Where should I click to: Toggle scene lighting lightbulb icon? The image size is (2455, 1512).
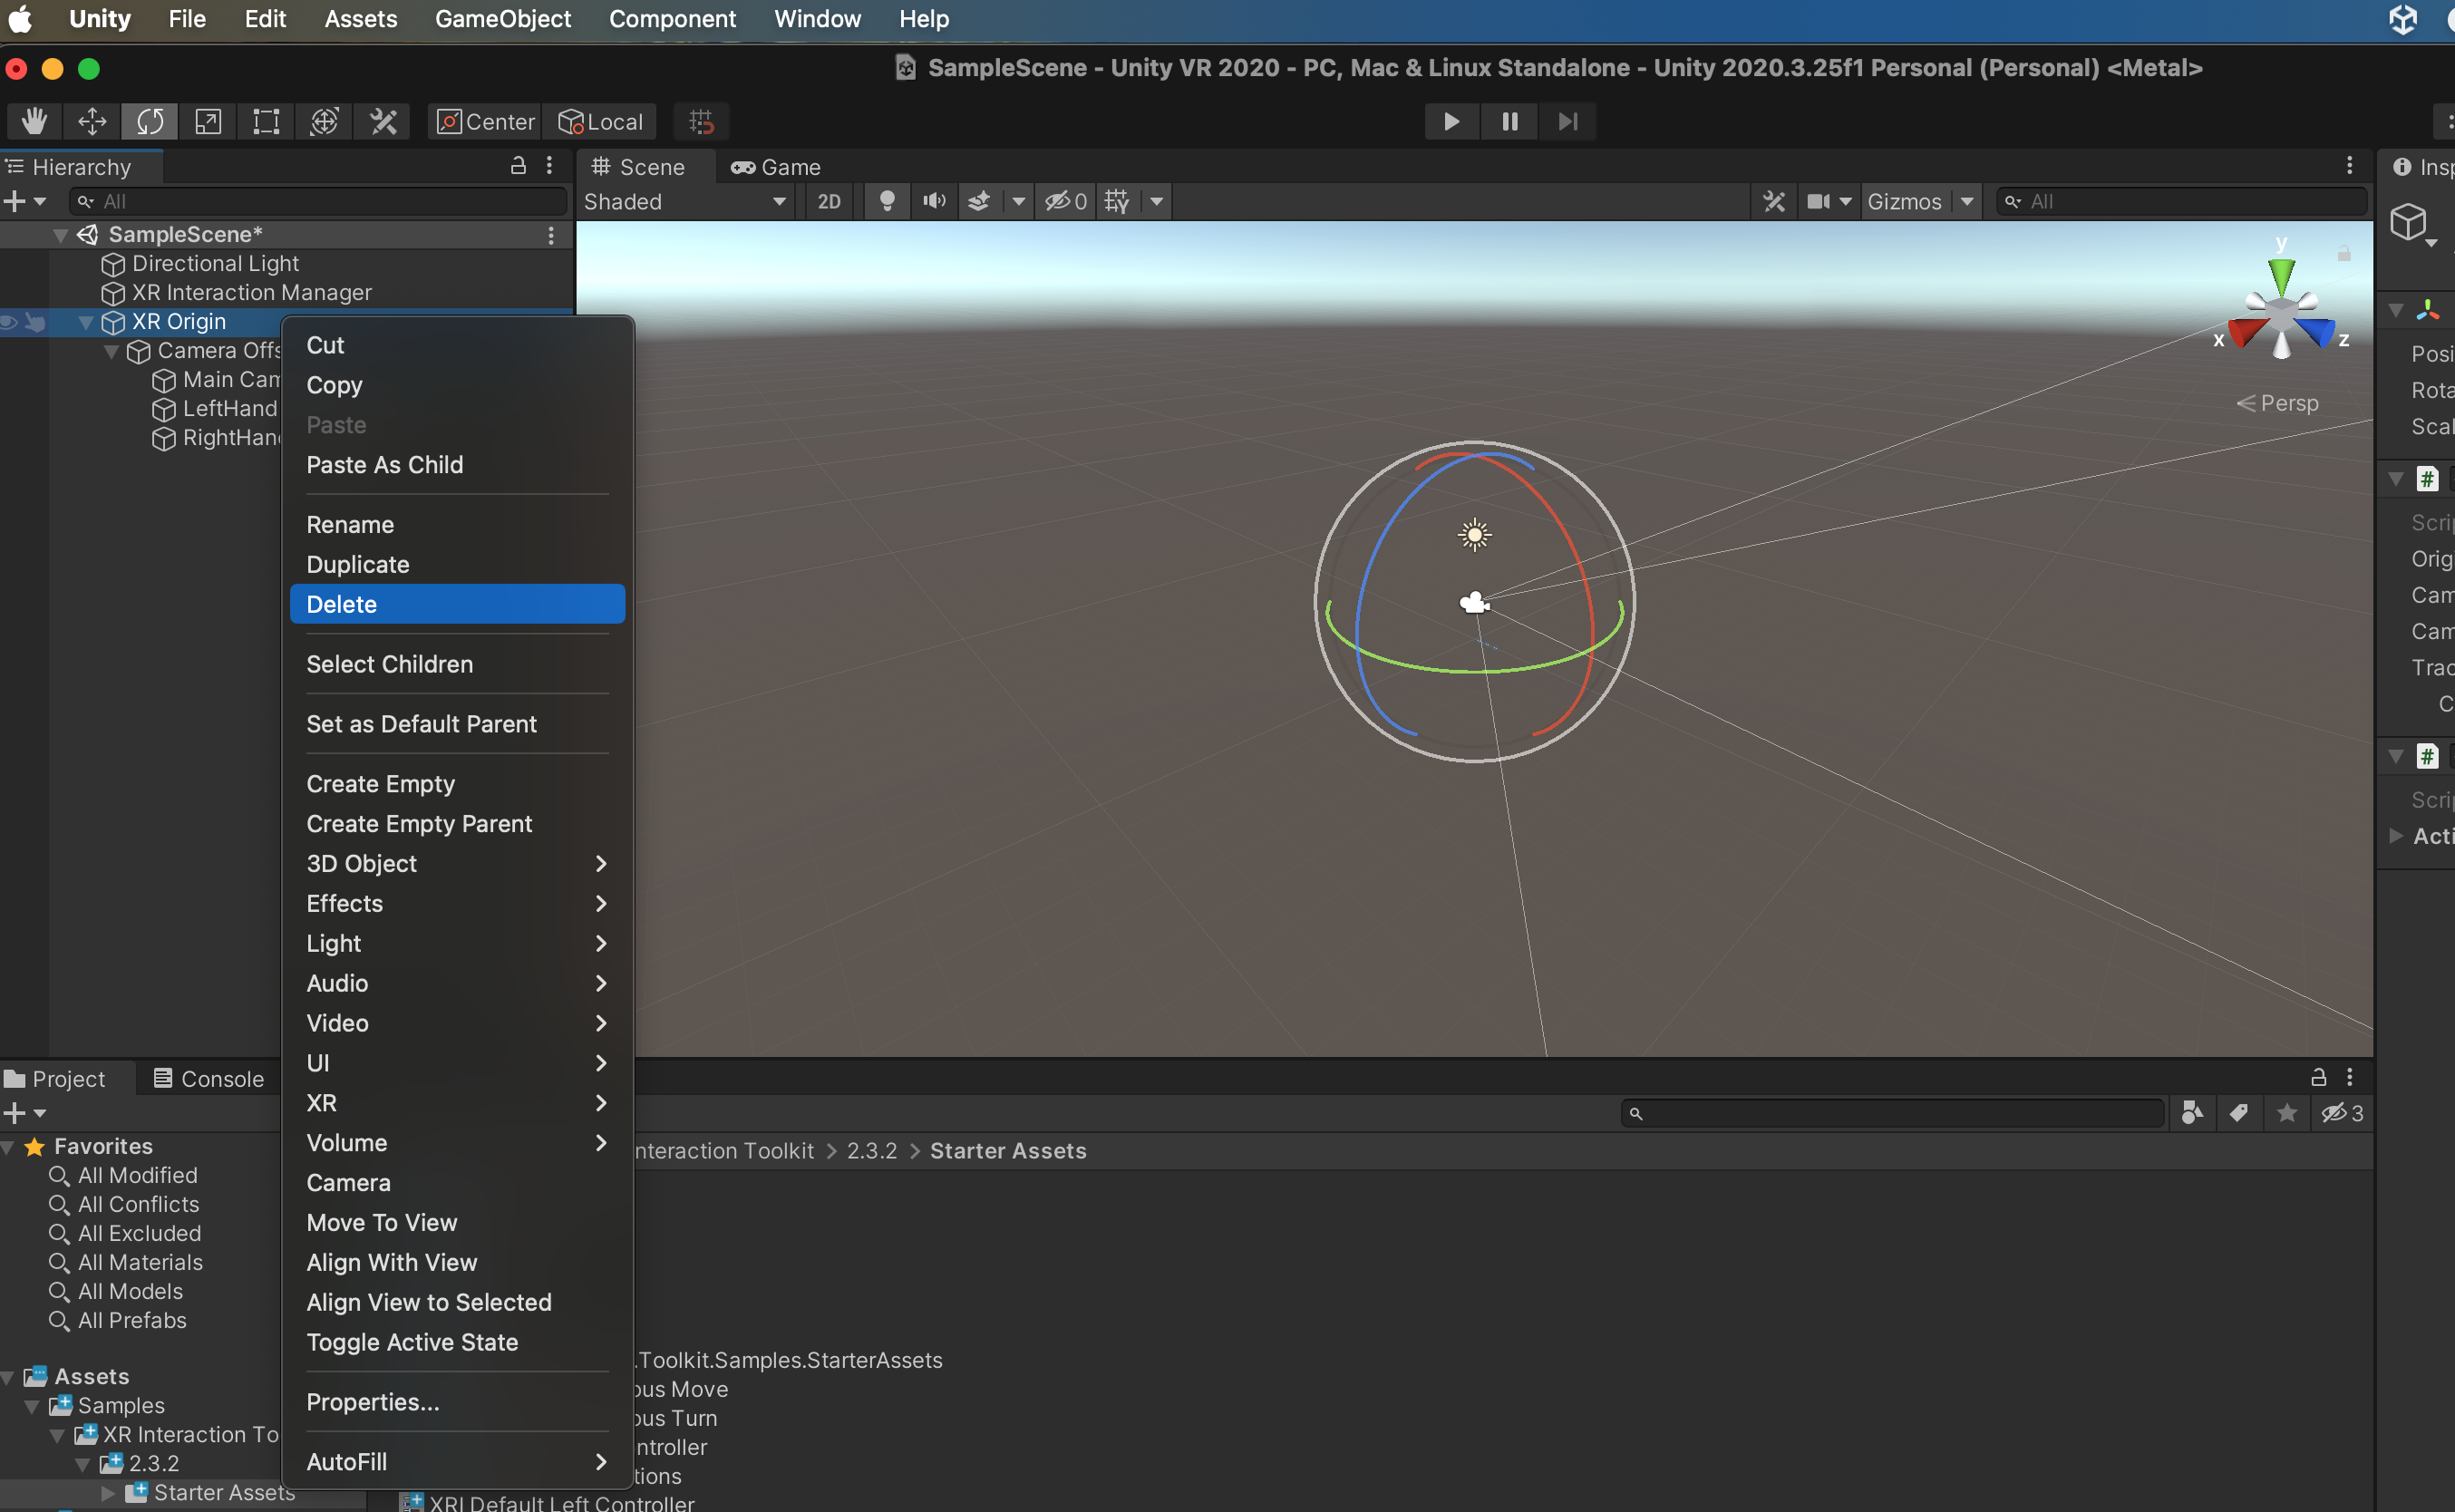click(886, 201)
